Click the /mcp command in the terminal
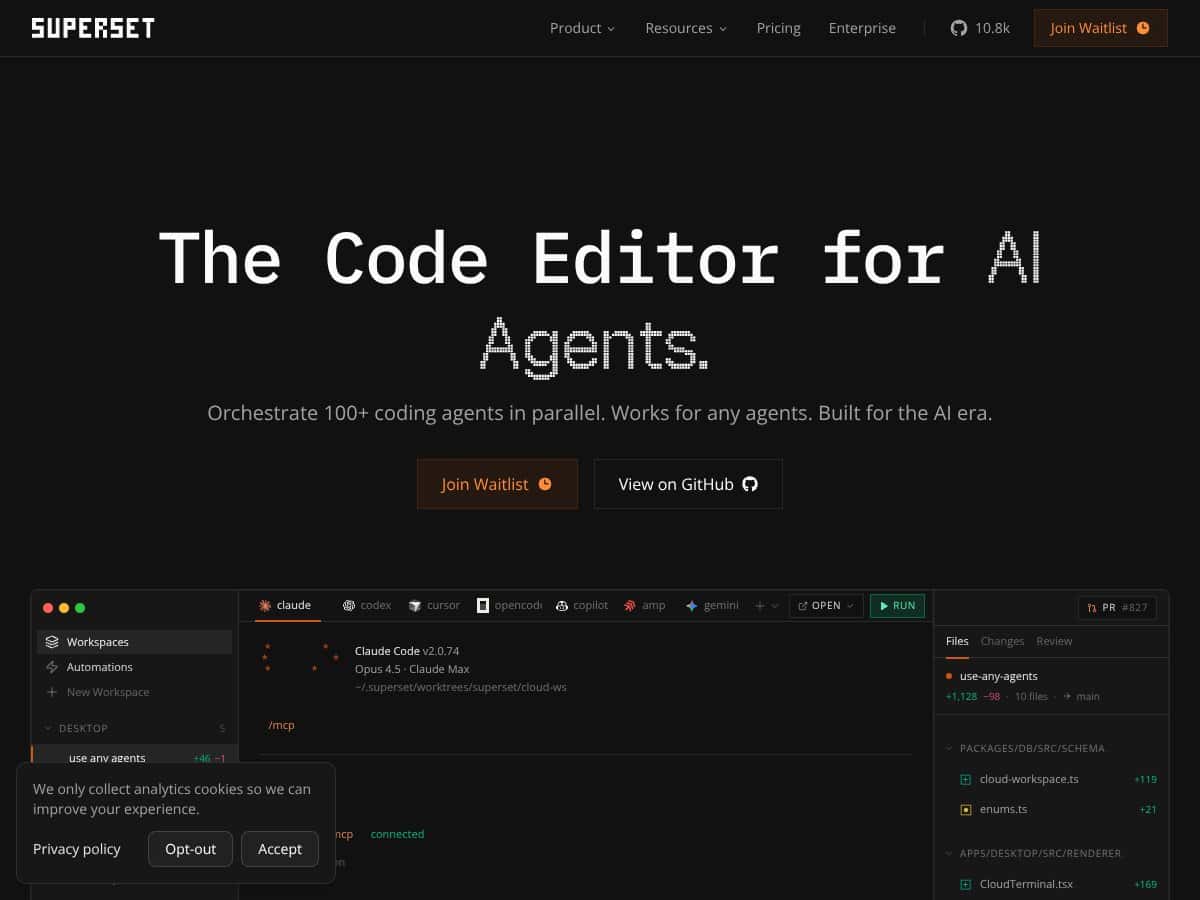Image resolution: width=1200 pixels, height=900 pixels. [282, 725]
